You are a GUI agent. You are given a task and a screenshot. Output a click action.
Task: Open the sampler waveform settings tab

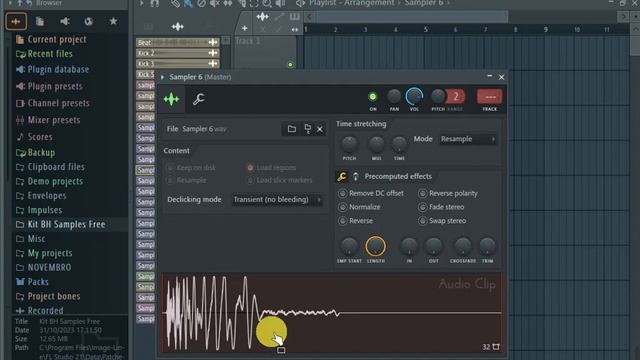[x=171, y=99]
